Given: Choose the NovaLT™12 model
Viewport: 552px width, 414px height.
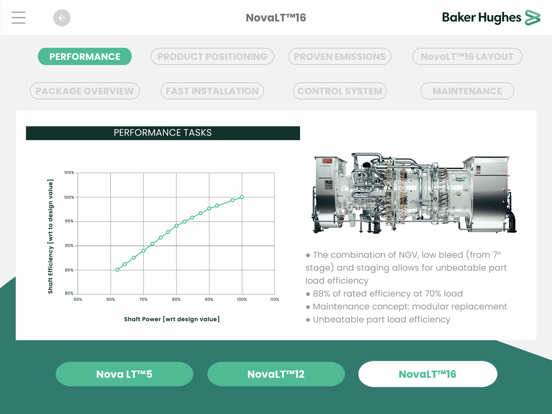Looking at the screenshot, I should tap(276, 374).
